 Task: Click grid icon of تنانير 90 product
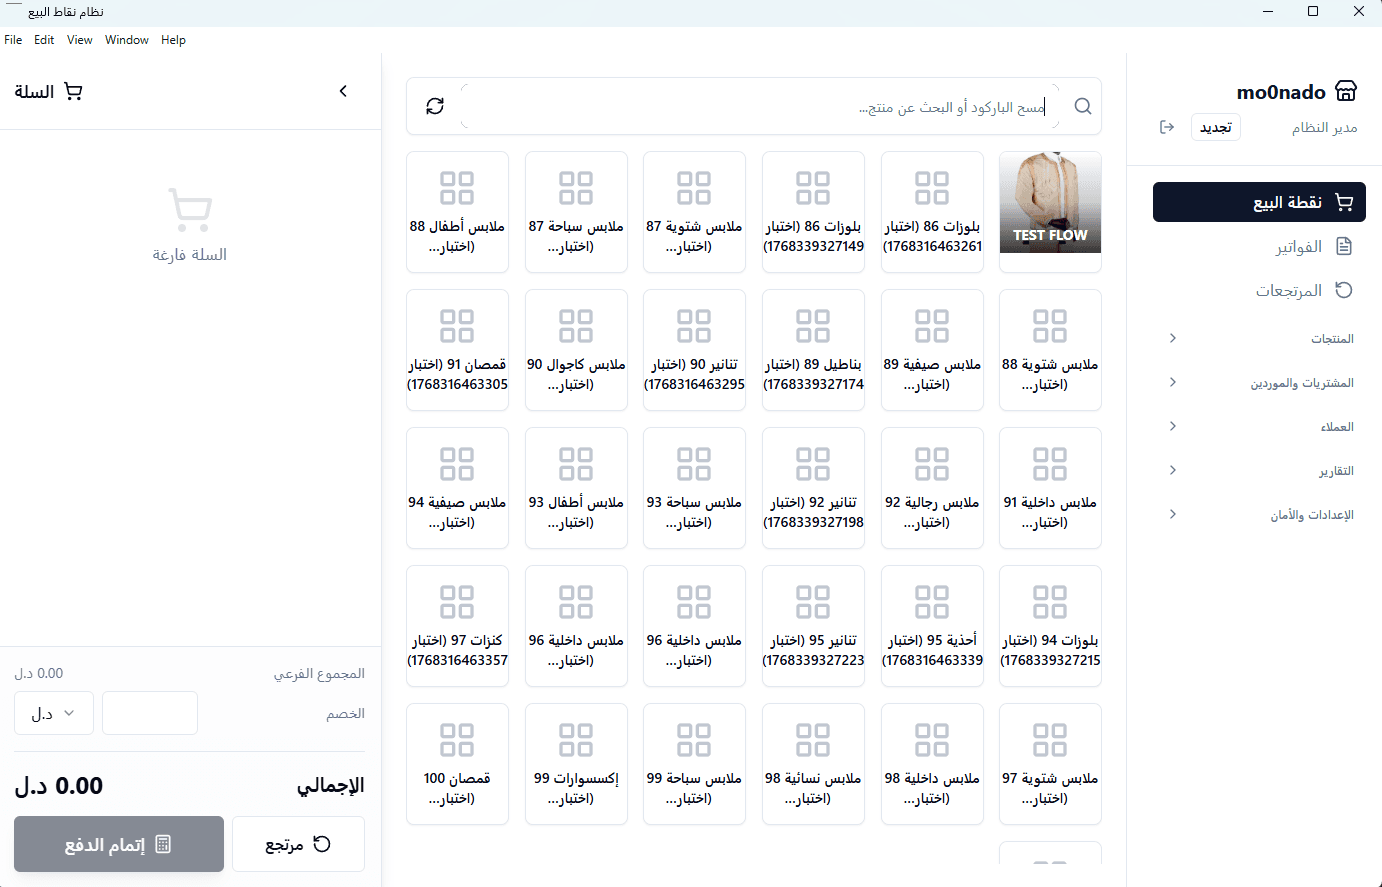694,326
